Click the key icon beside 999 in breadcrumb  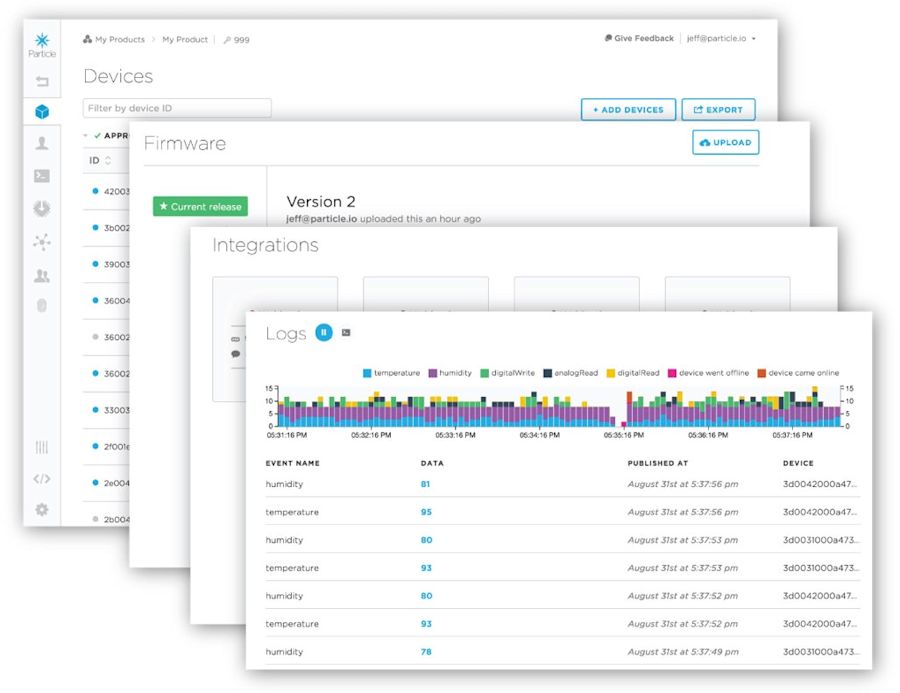[227, 40]
